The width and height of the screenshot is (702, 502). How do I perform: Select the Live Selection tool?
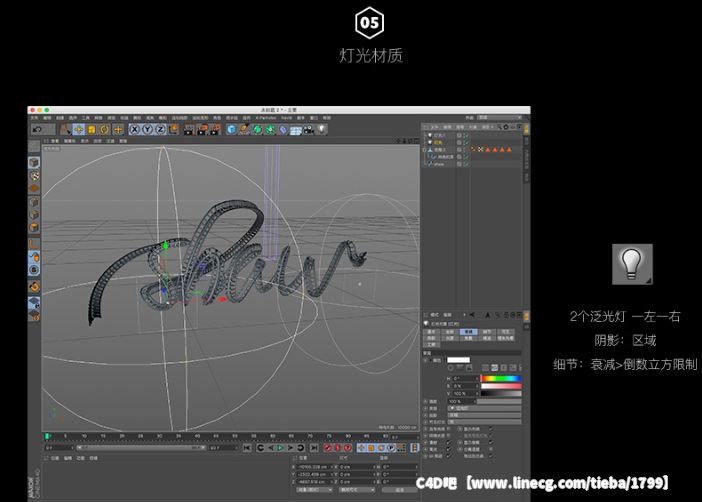click(65, 129)
